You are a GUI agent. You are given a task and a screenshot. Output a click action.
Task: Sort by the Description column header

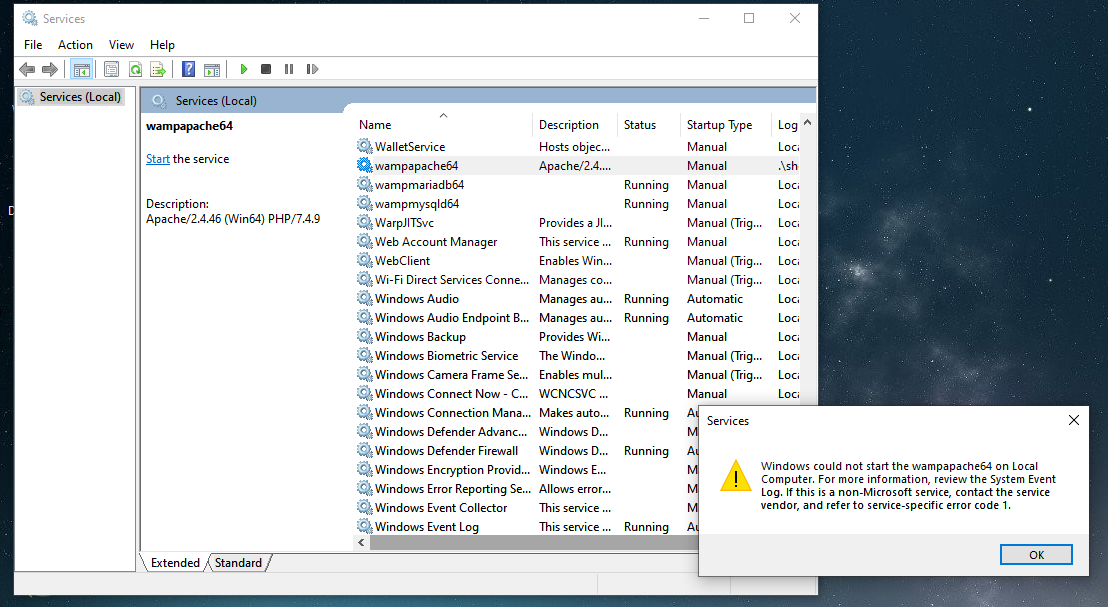click(574, 124)
